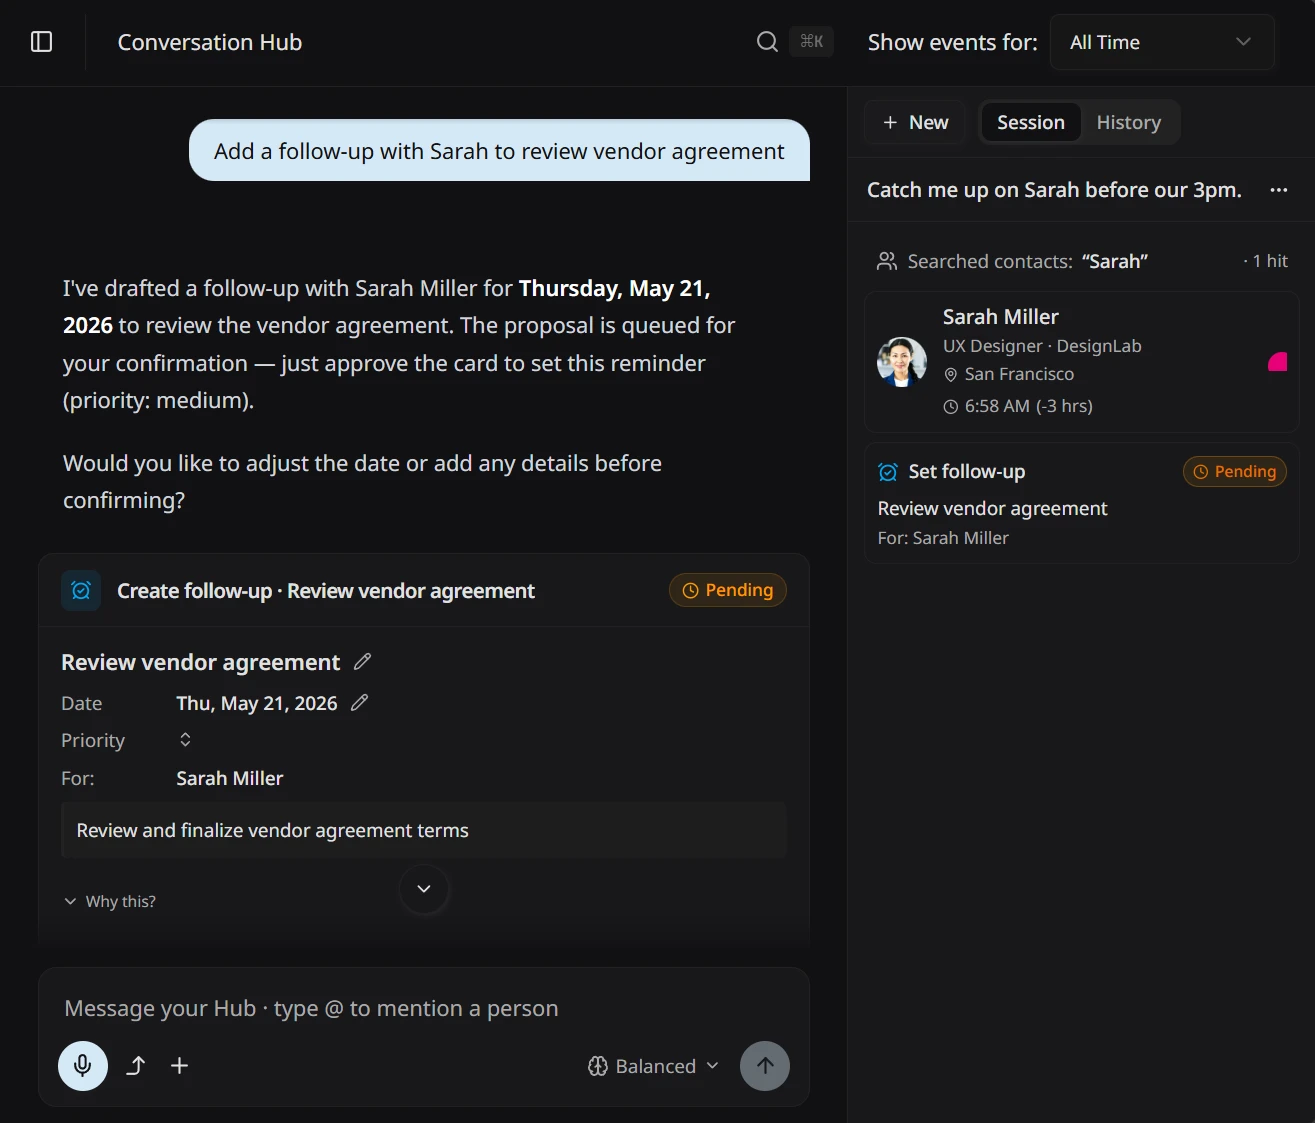The height and width of the screenshot is (1123, 1315).
Task: Click the Pending badge on Create follow-up card
Action: tap(728, 590)
